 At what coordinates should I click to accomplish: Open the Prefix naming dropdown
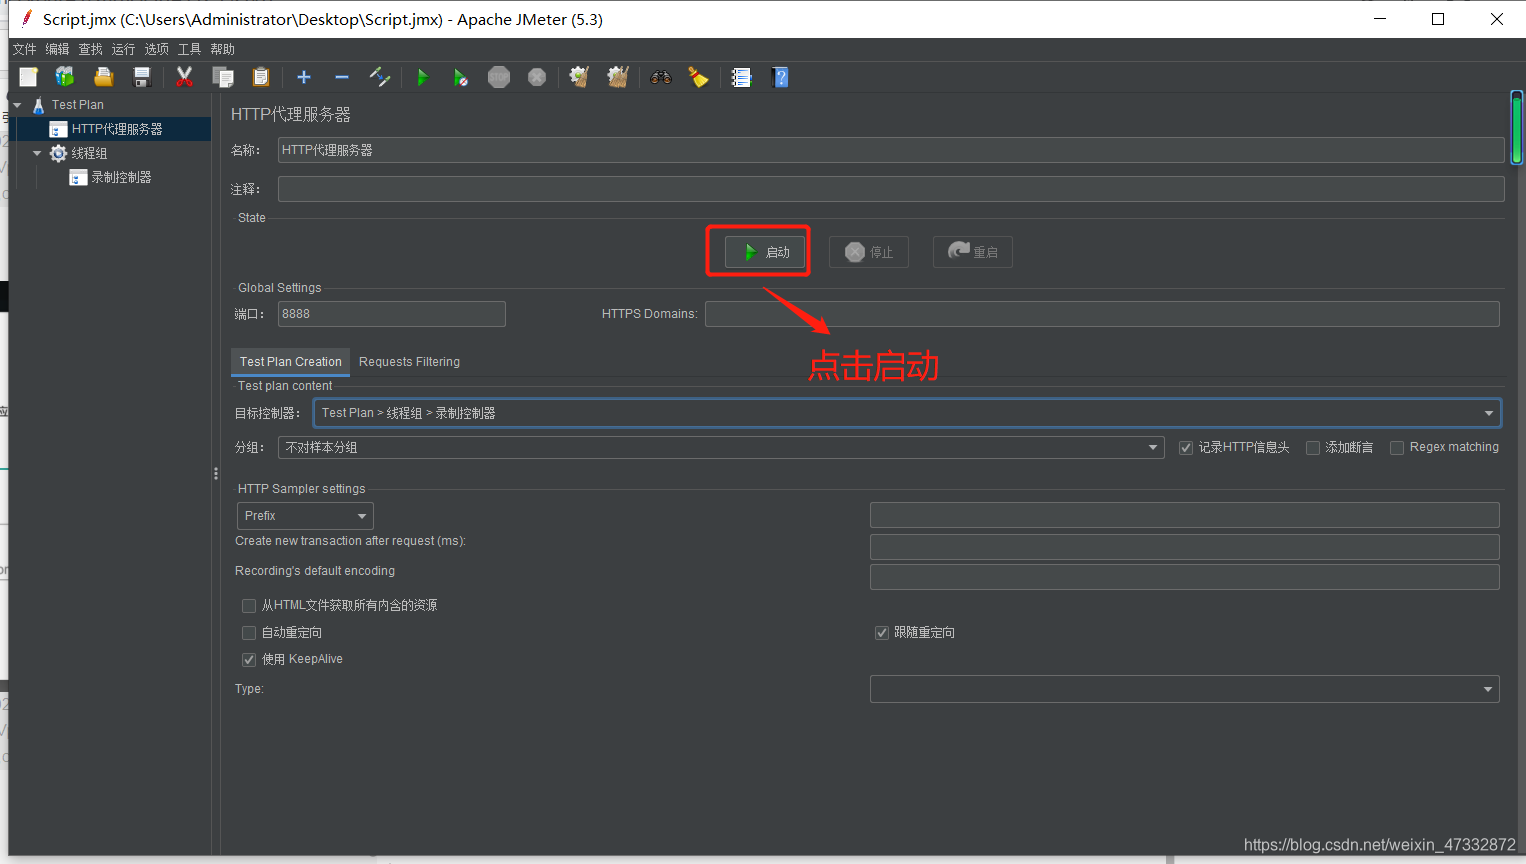coord(305,516)
